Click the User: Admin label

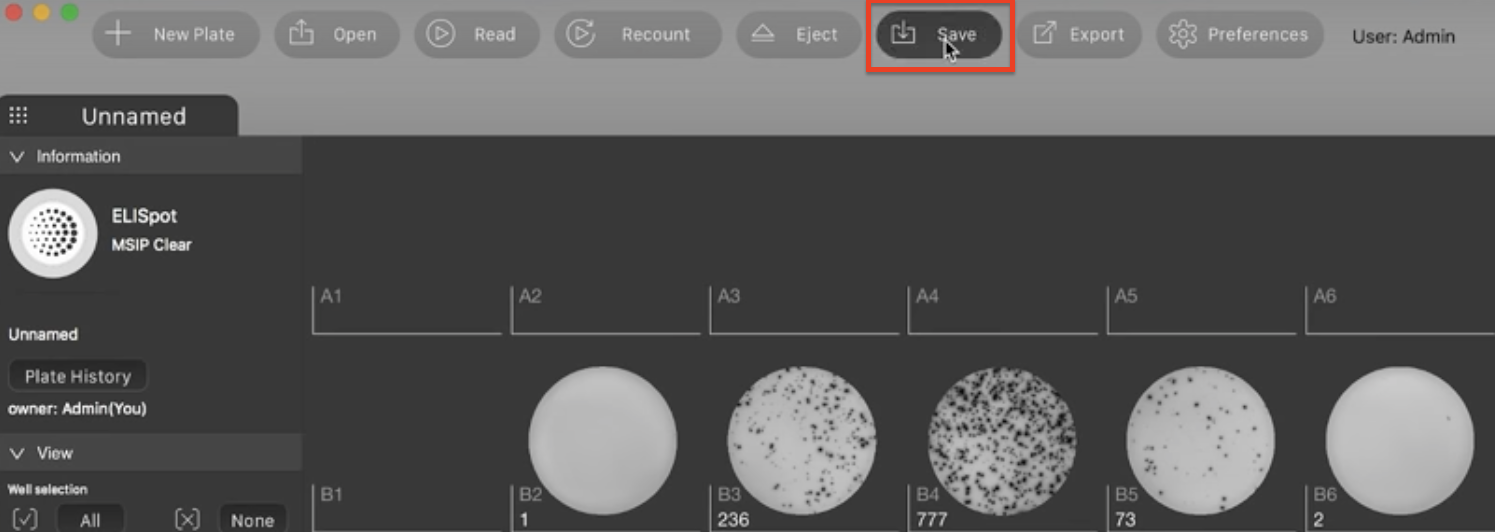coord(1403,36)
